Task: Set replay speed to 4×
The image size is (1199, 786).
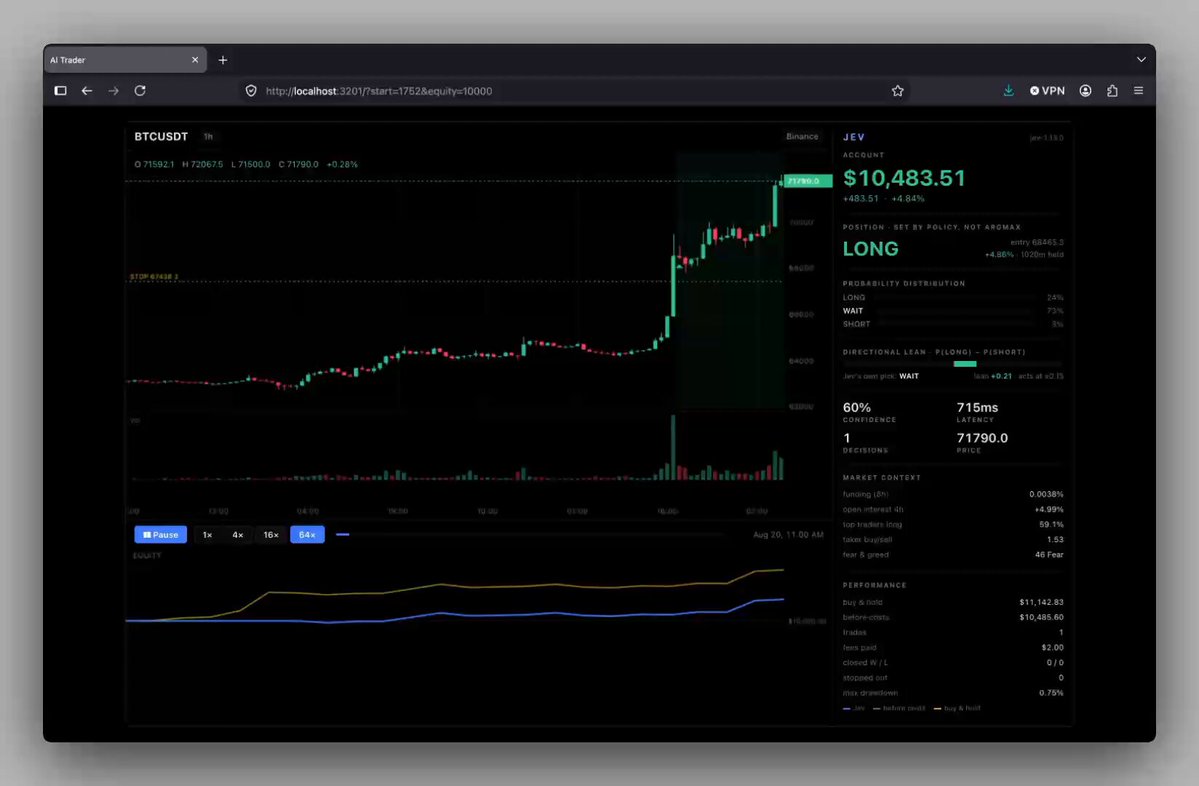Action: coord(238,534)
